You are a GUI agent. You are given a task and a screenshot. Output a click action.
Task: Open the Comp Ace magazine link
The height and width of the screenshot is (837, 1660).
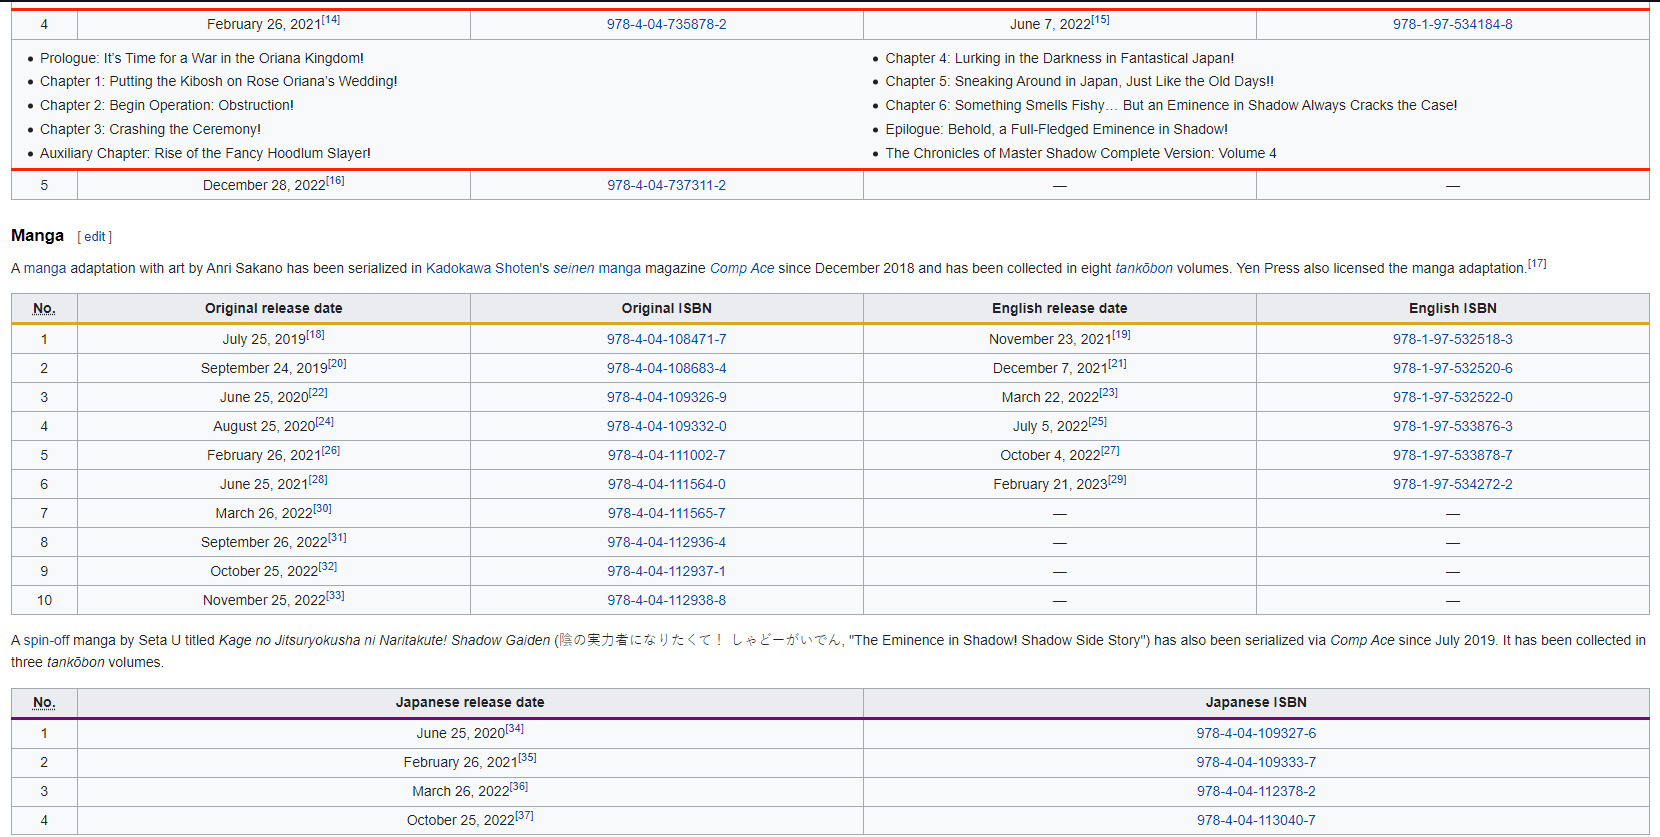click(741, 268)
